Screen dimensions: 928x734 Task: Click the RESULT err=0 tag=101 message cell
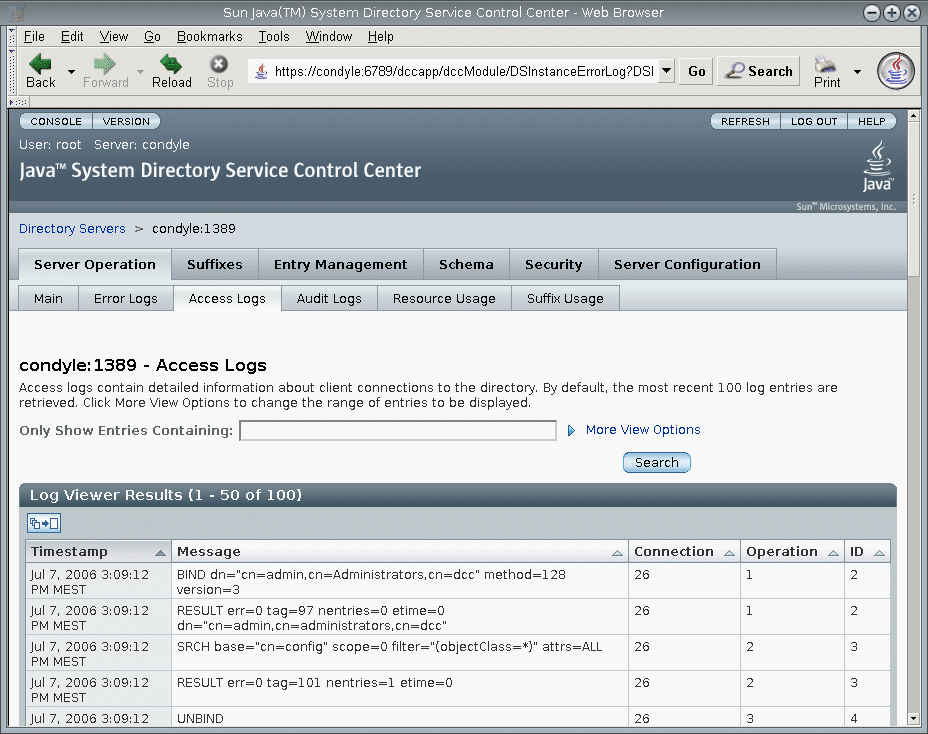click(x=399, y=690)
